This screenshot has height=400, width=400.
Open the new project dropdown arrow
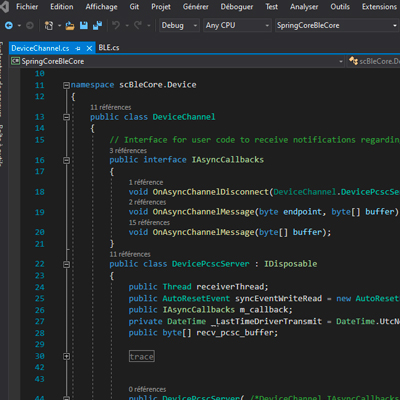point(59,26)
